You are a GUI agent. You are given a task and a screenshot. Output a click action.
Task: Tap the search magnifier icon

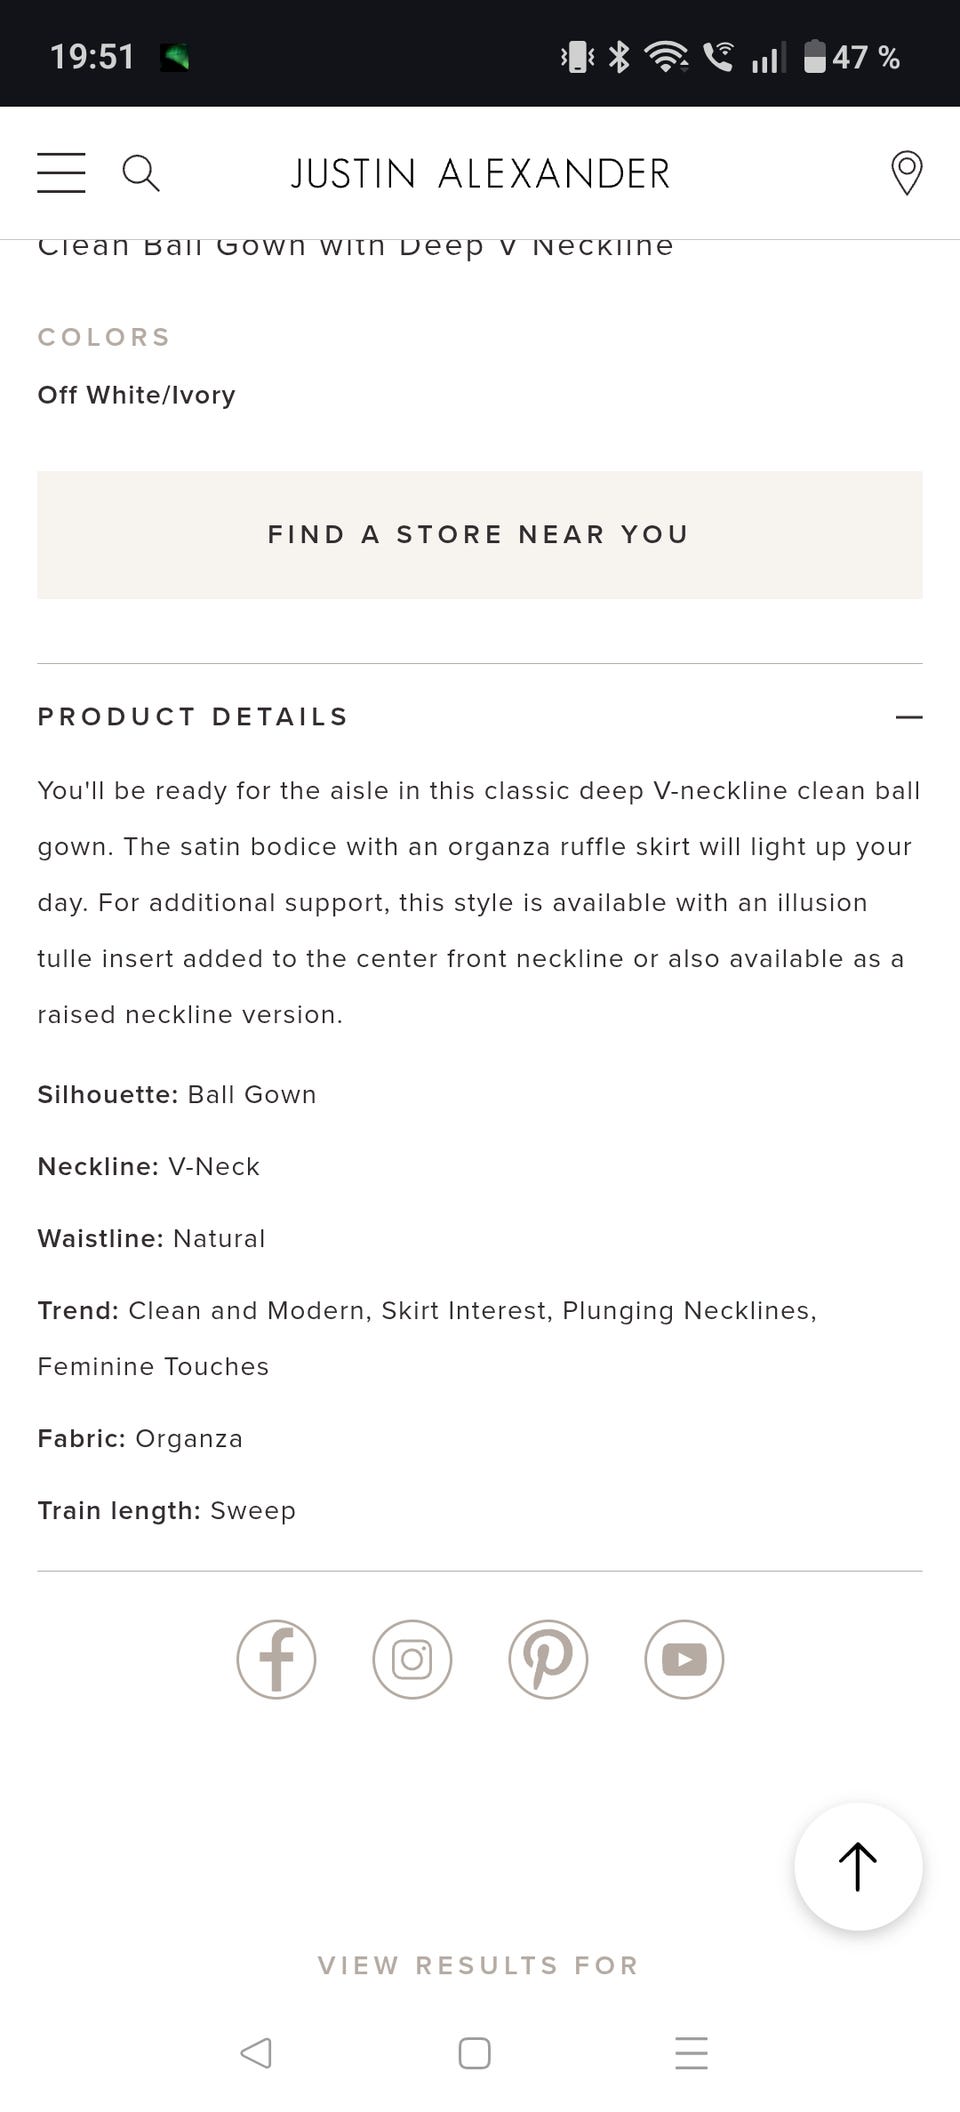click(140, 173)
